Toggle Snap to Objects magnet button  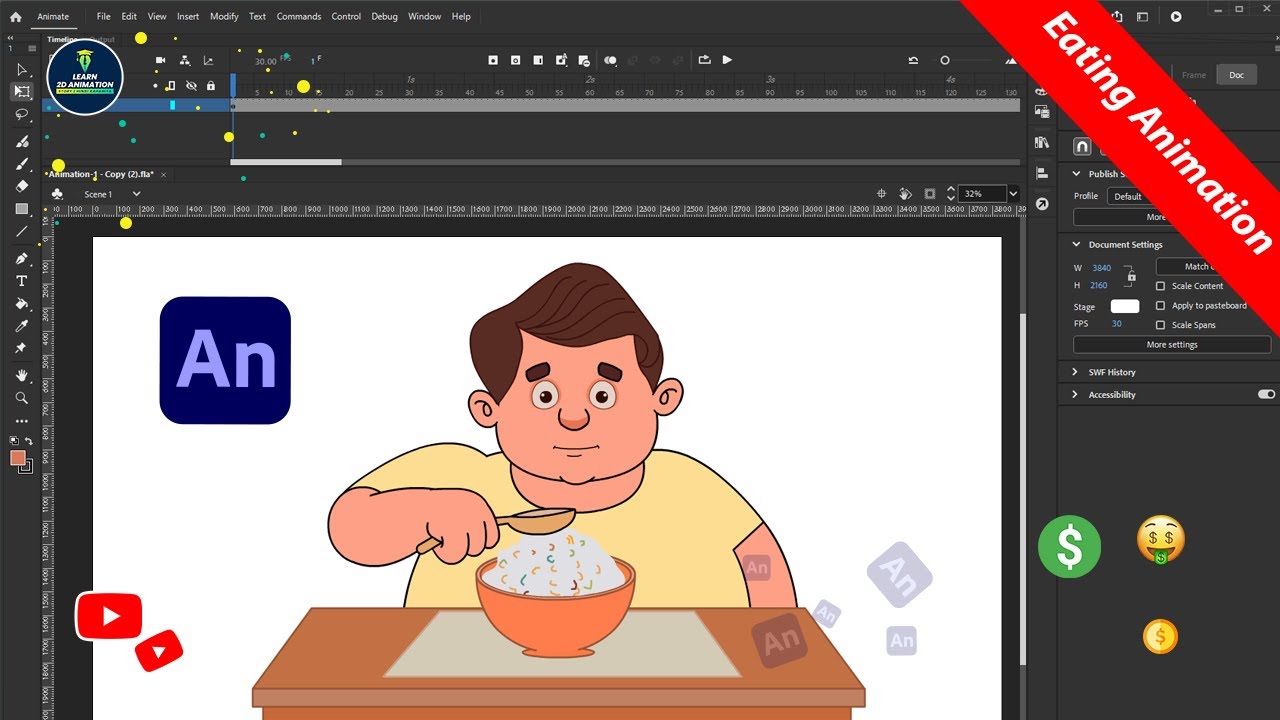pos(1082,146)
